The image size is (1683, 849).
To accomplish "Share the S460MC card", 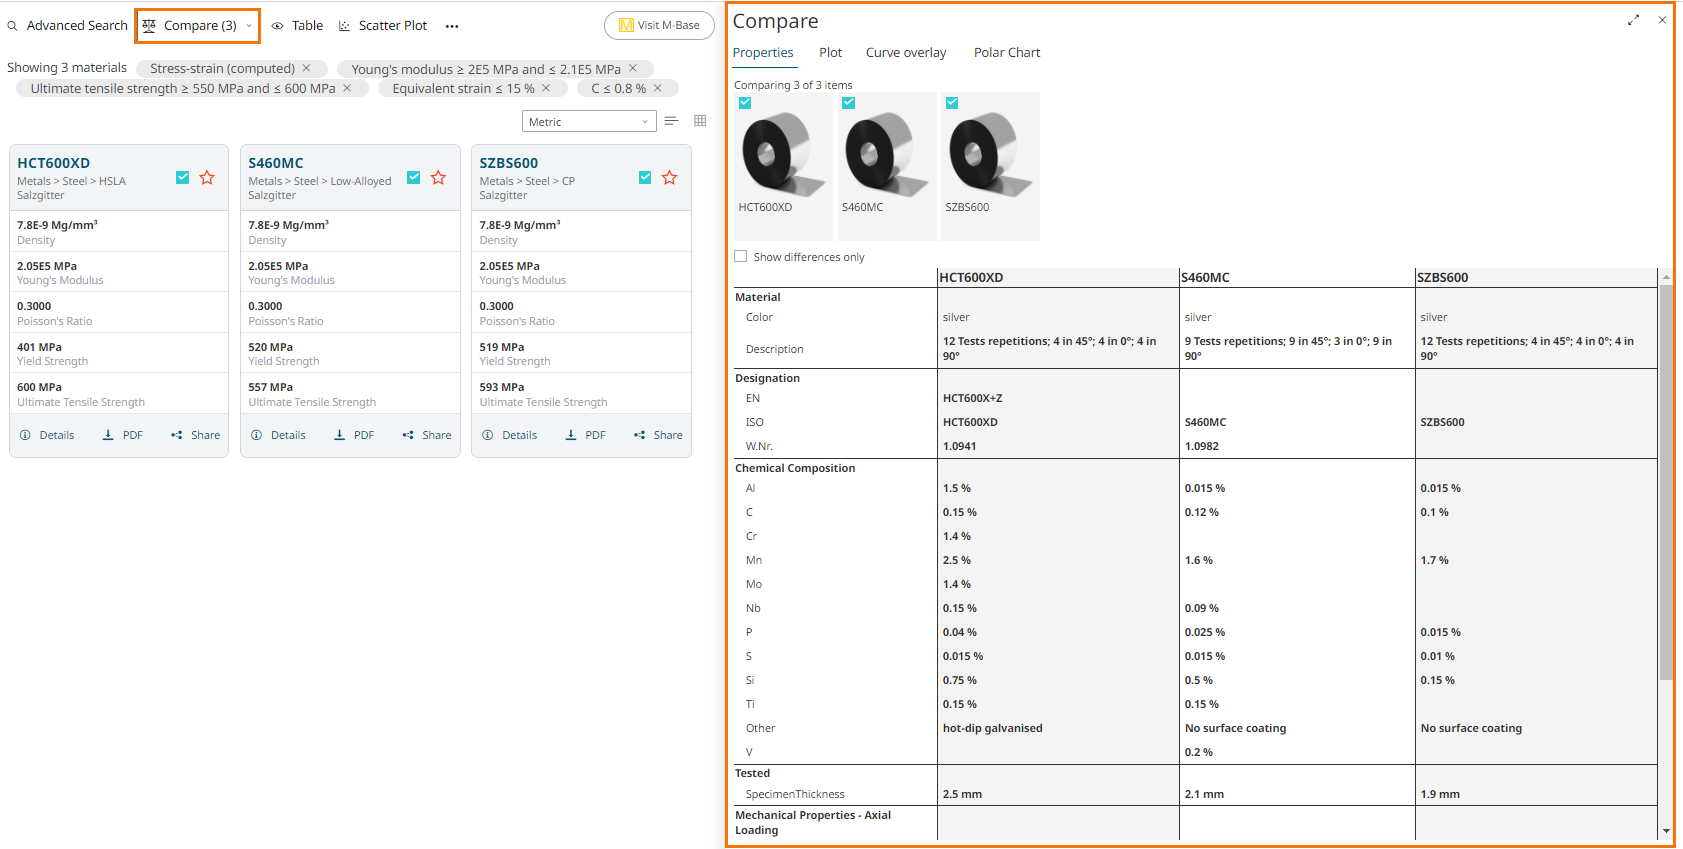I will point(426,435).
